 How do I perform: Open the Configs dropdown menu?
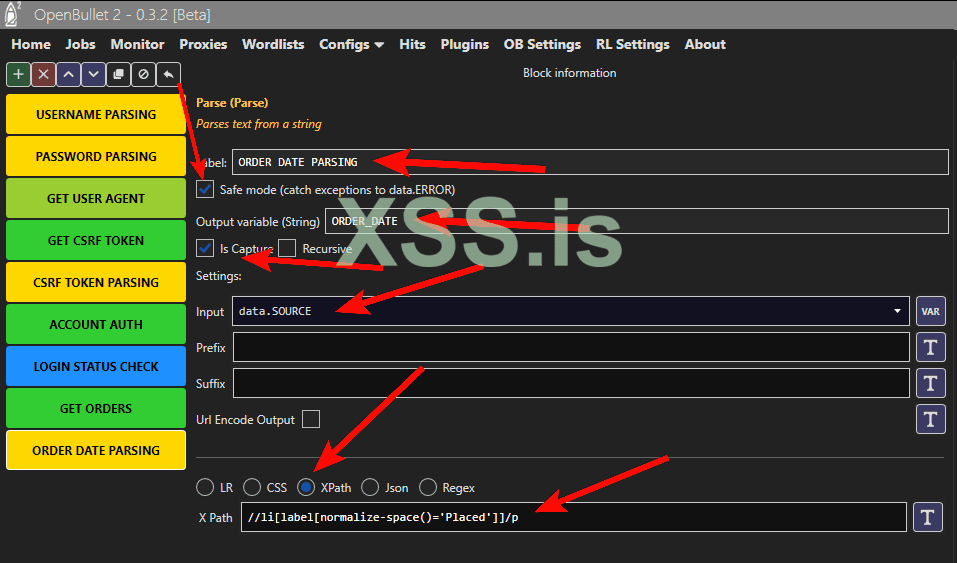(x=352, y=45)
